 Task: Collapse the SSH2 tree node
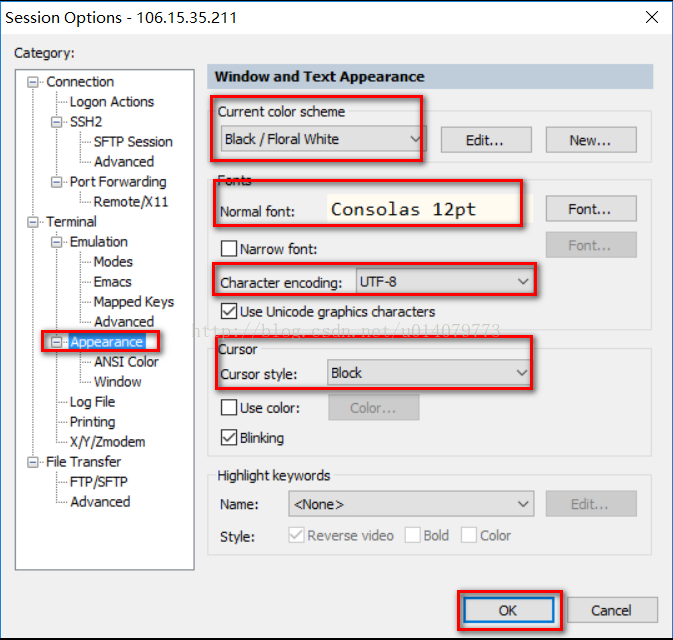coord(56,122)
